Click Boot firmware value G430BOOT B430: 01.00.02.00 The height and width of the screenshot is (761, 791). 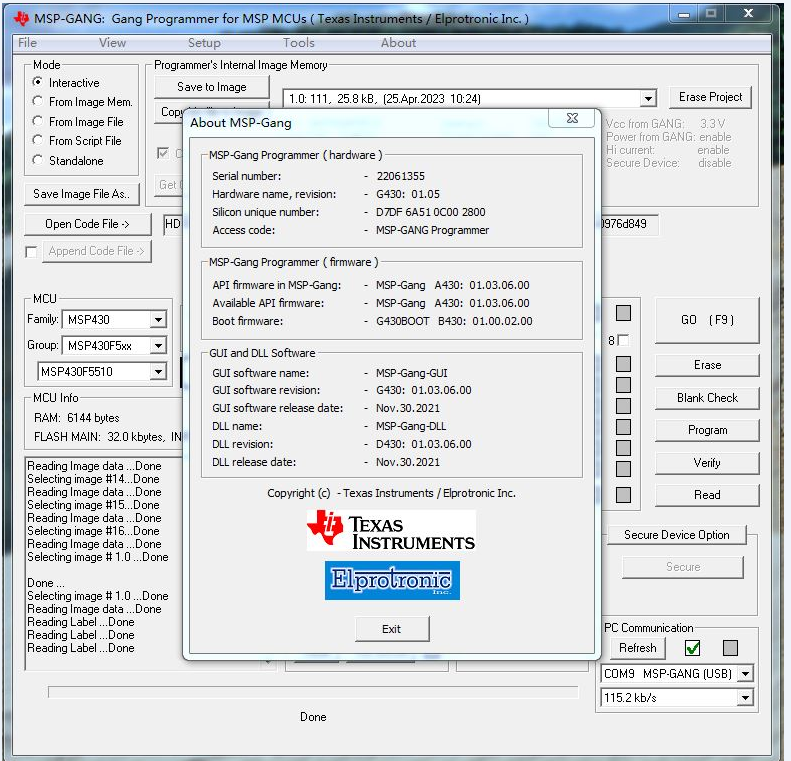(x=454, y=321)
